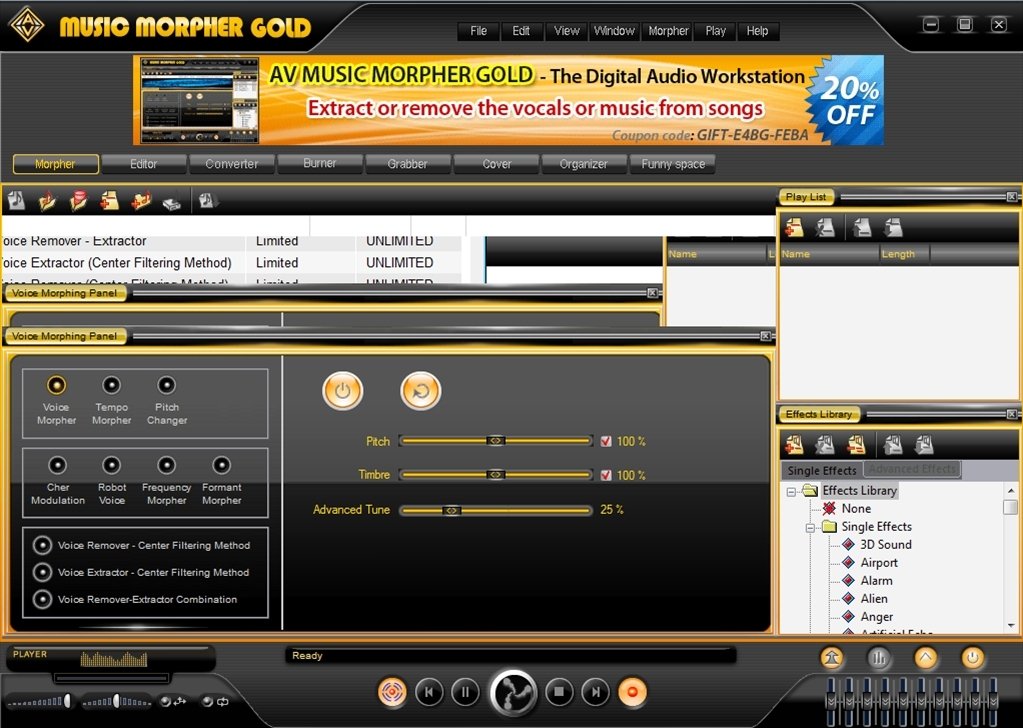1023x728 pixels.
Task: Collapse the Effects Library root tree node
Action: point(791,492)
